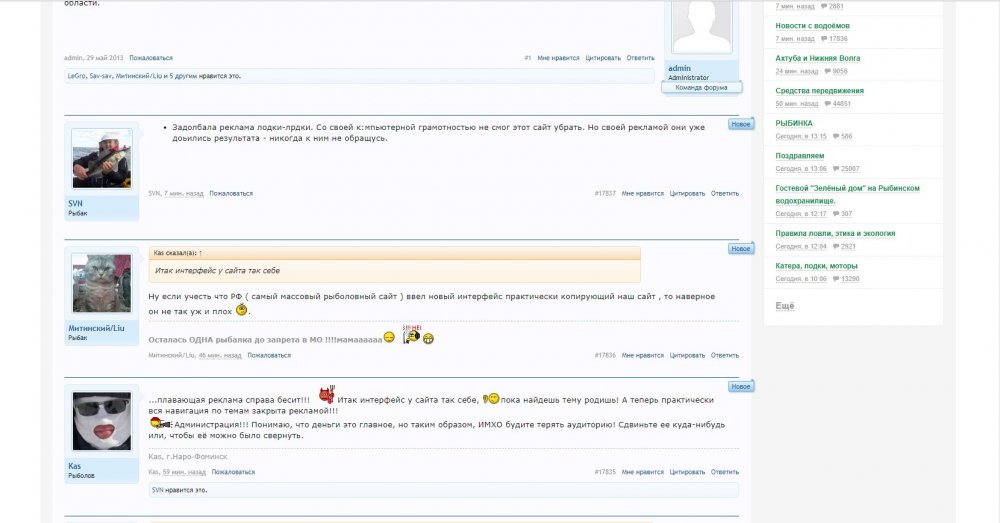Open the post permalink #17837
The image size is (1000, 523).
point(605,193)
